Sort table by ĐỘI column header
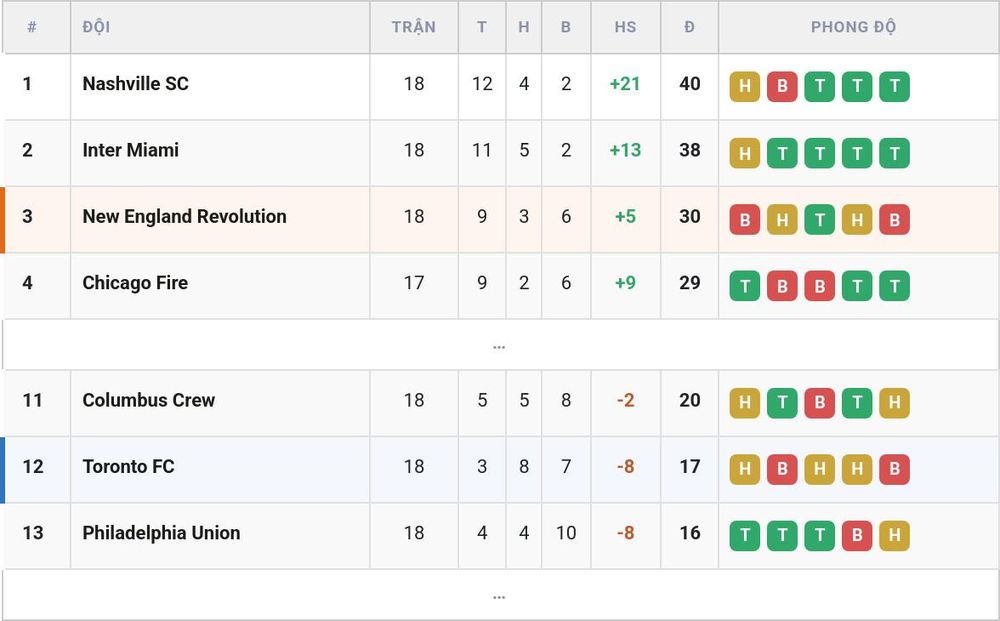1000x621 pixels. click(x=96, y=27)
